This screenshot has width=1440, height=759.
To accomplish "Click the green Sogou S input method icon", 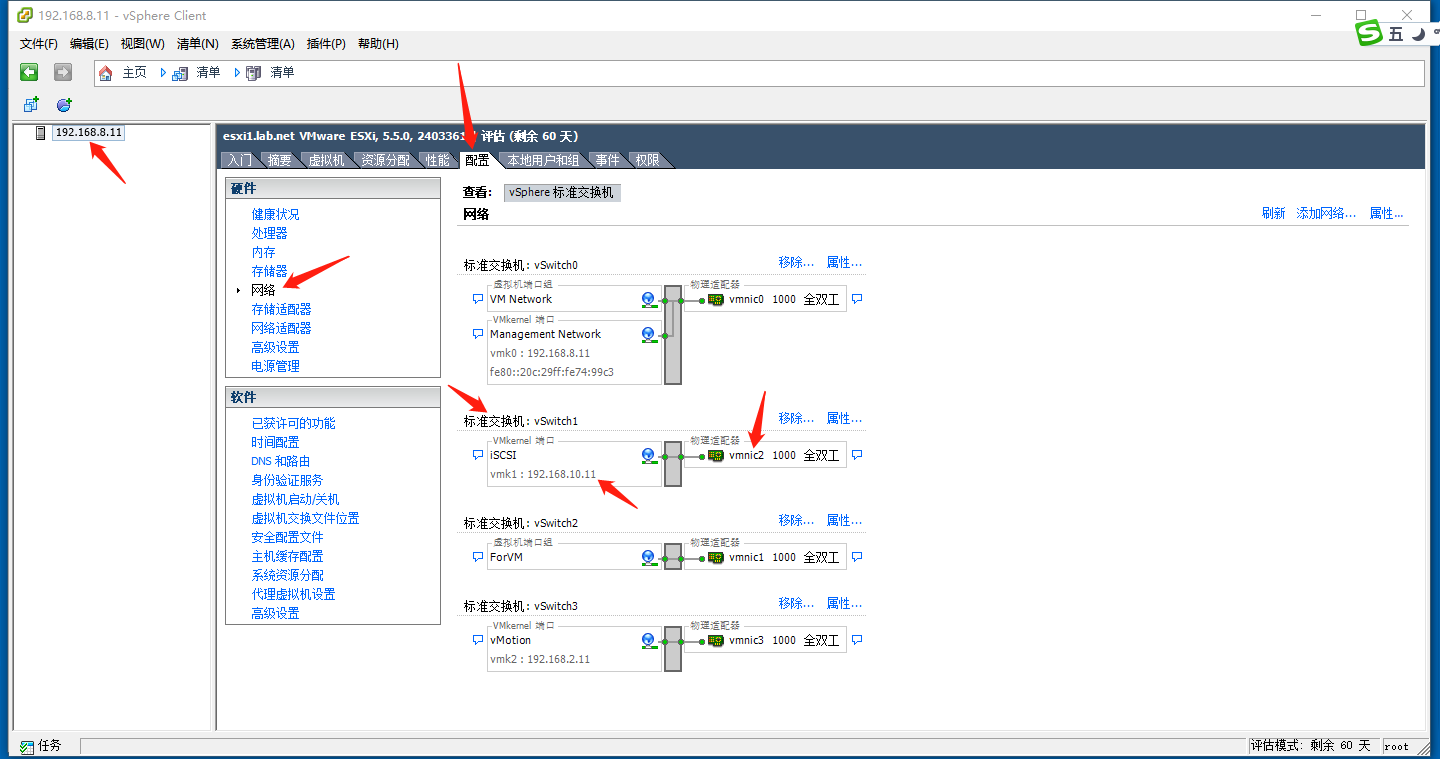I will pos(1368,34).
